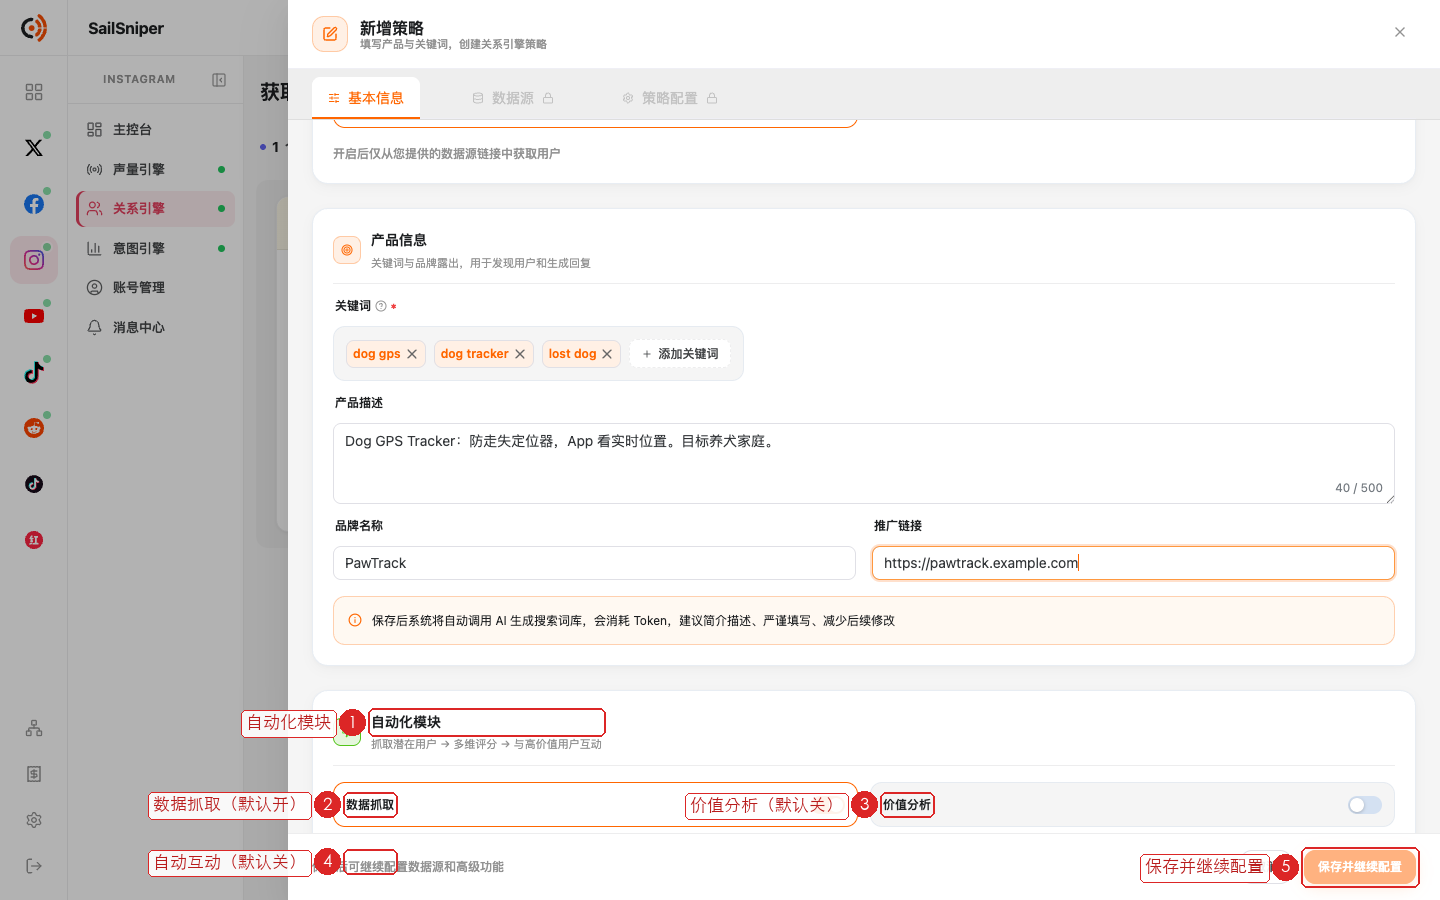Image resolution: width=1440 pixels, height=900 pixels.
Task: Open 关系引擎 in sidebar
Action: coord(156,209)
